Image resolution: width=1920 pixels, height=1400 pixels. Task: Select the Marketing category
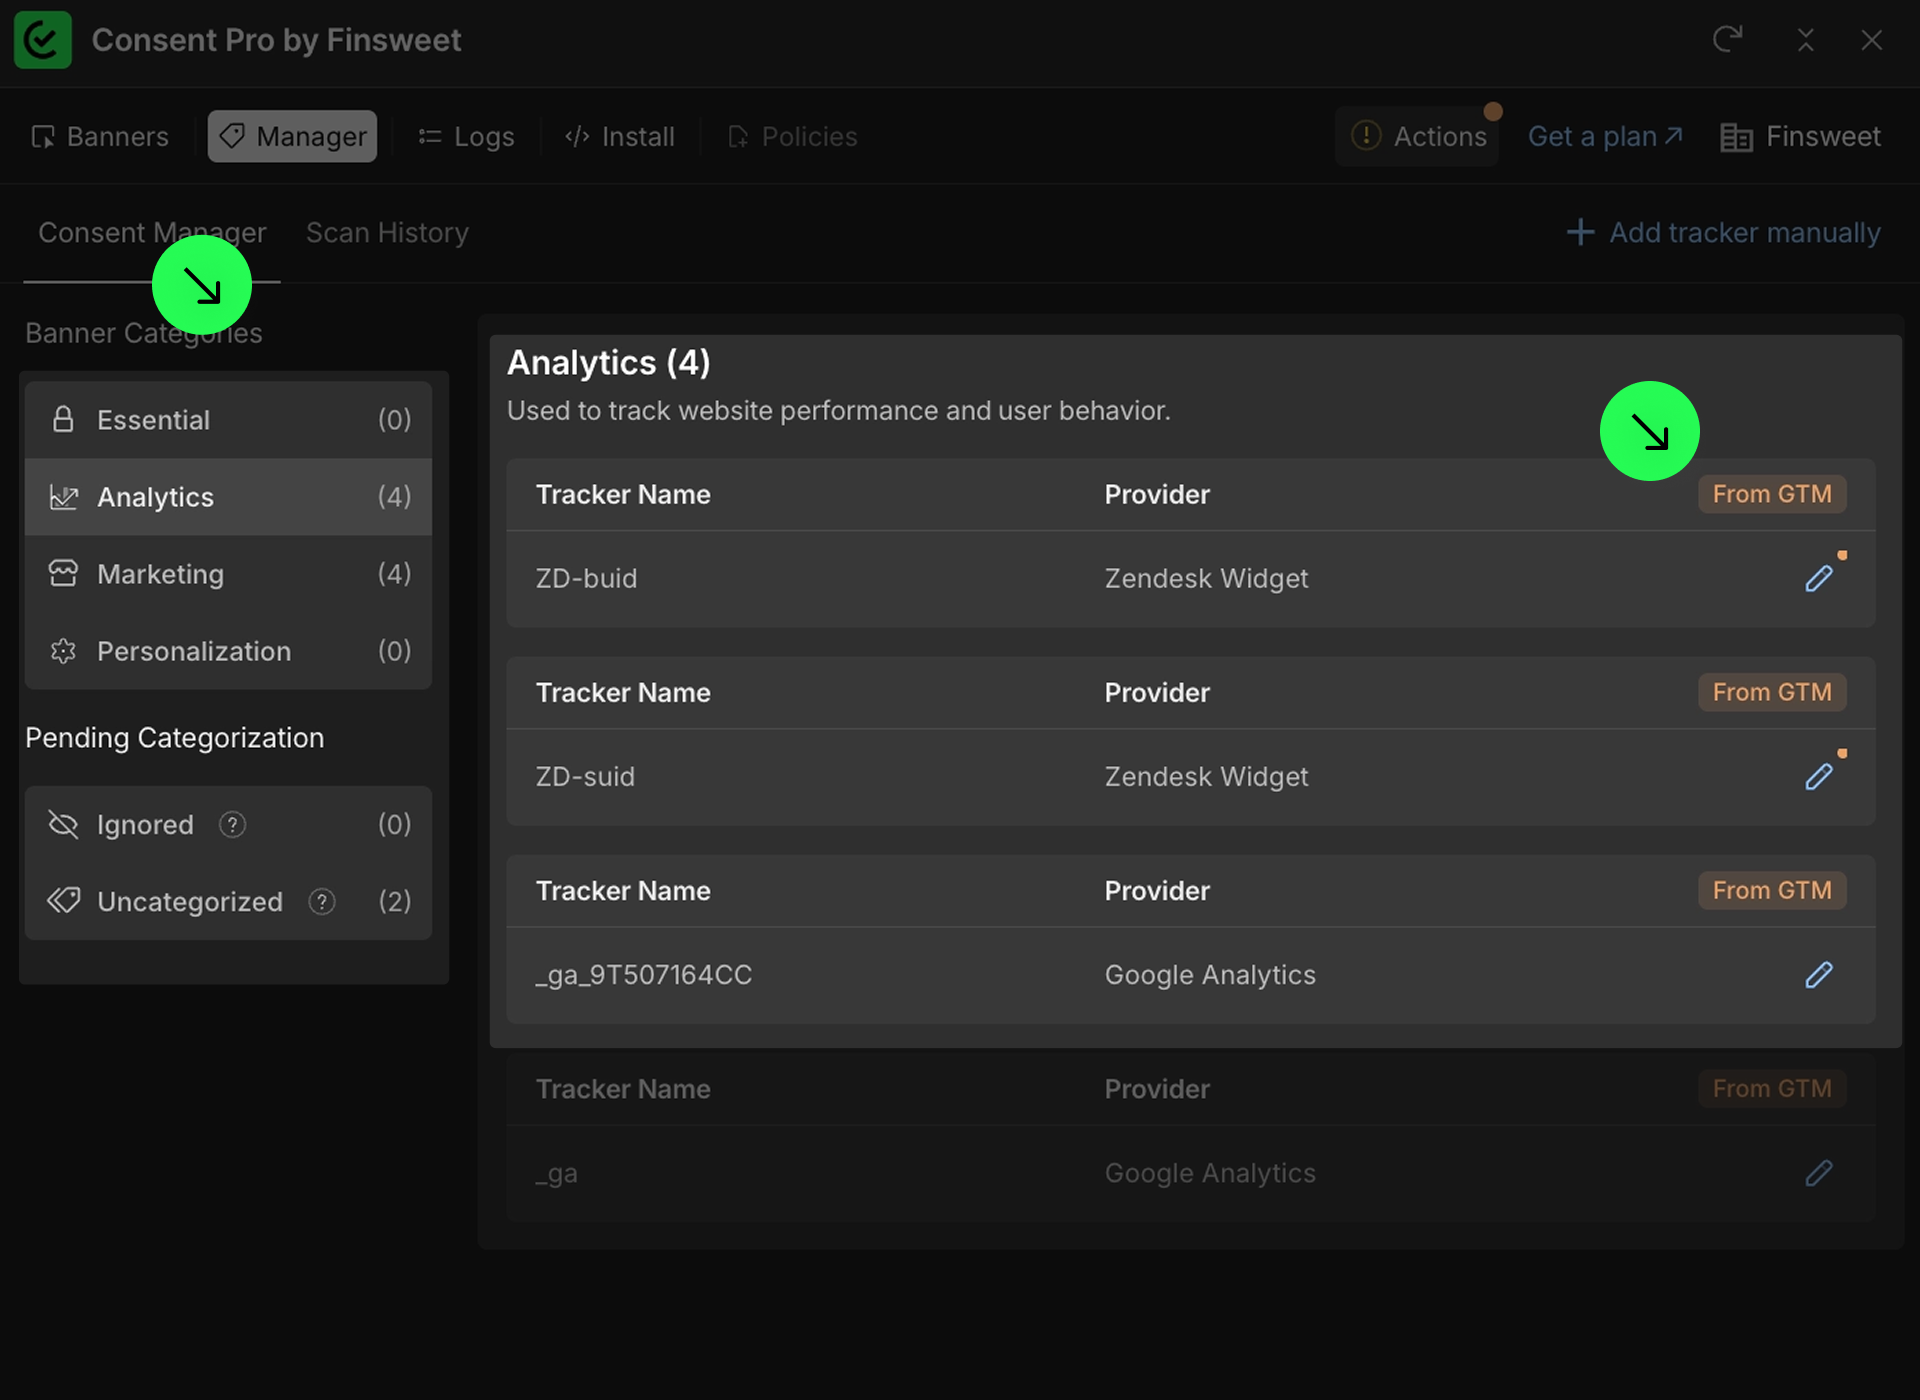228,574
